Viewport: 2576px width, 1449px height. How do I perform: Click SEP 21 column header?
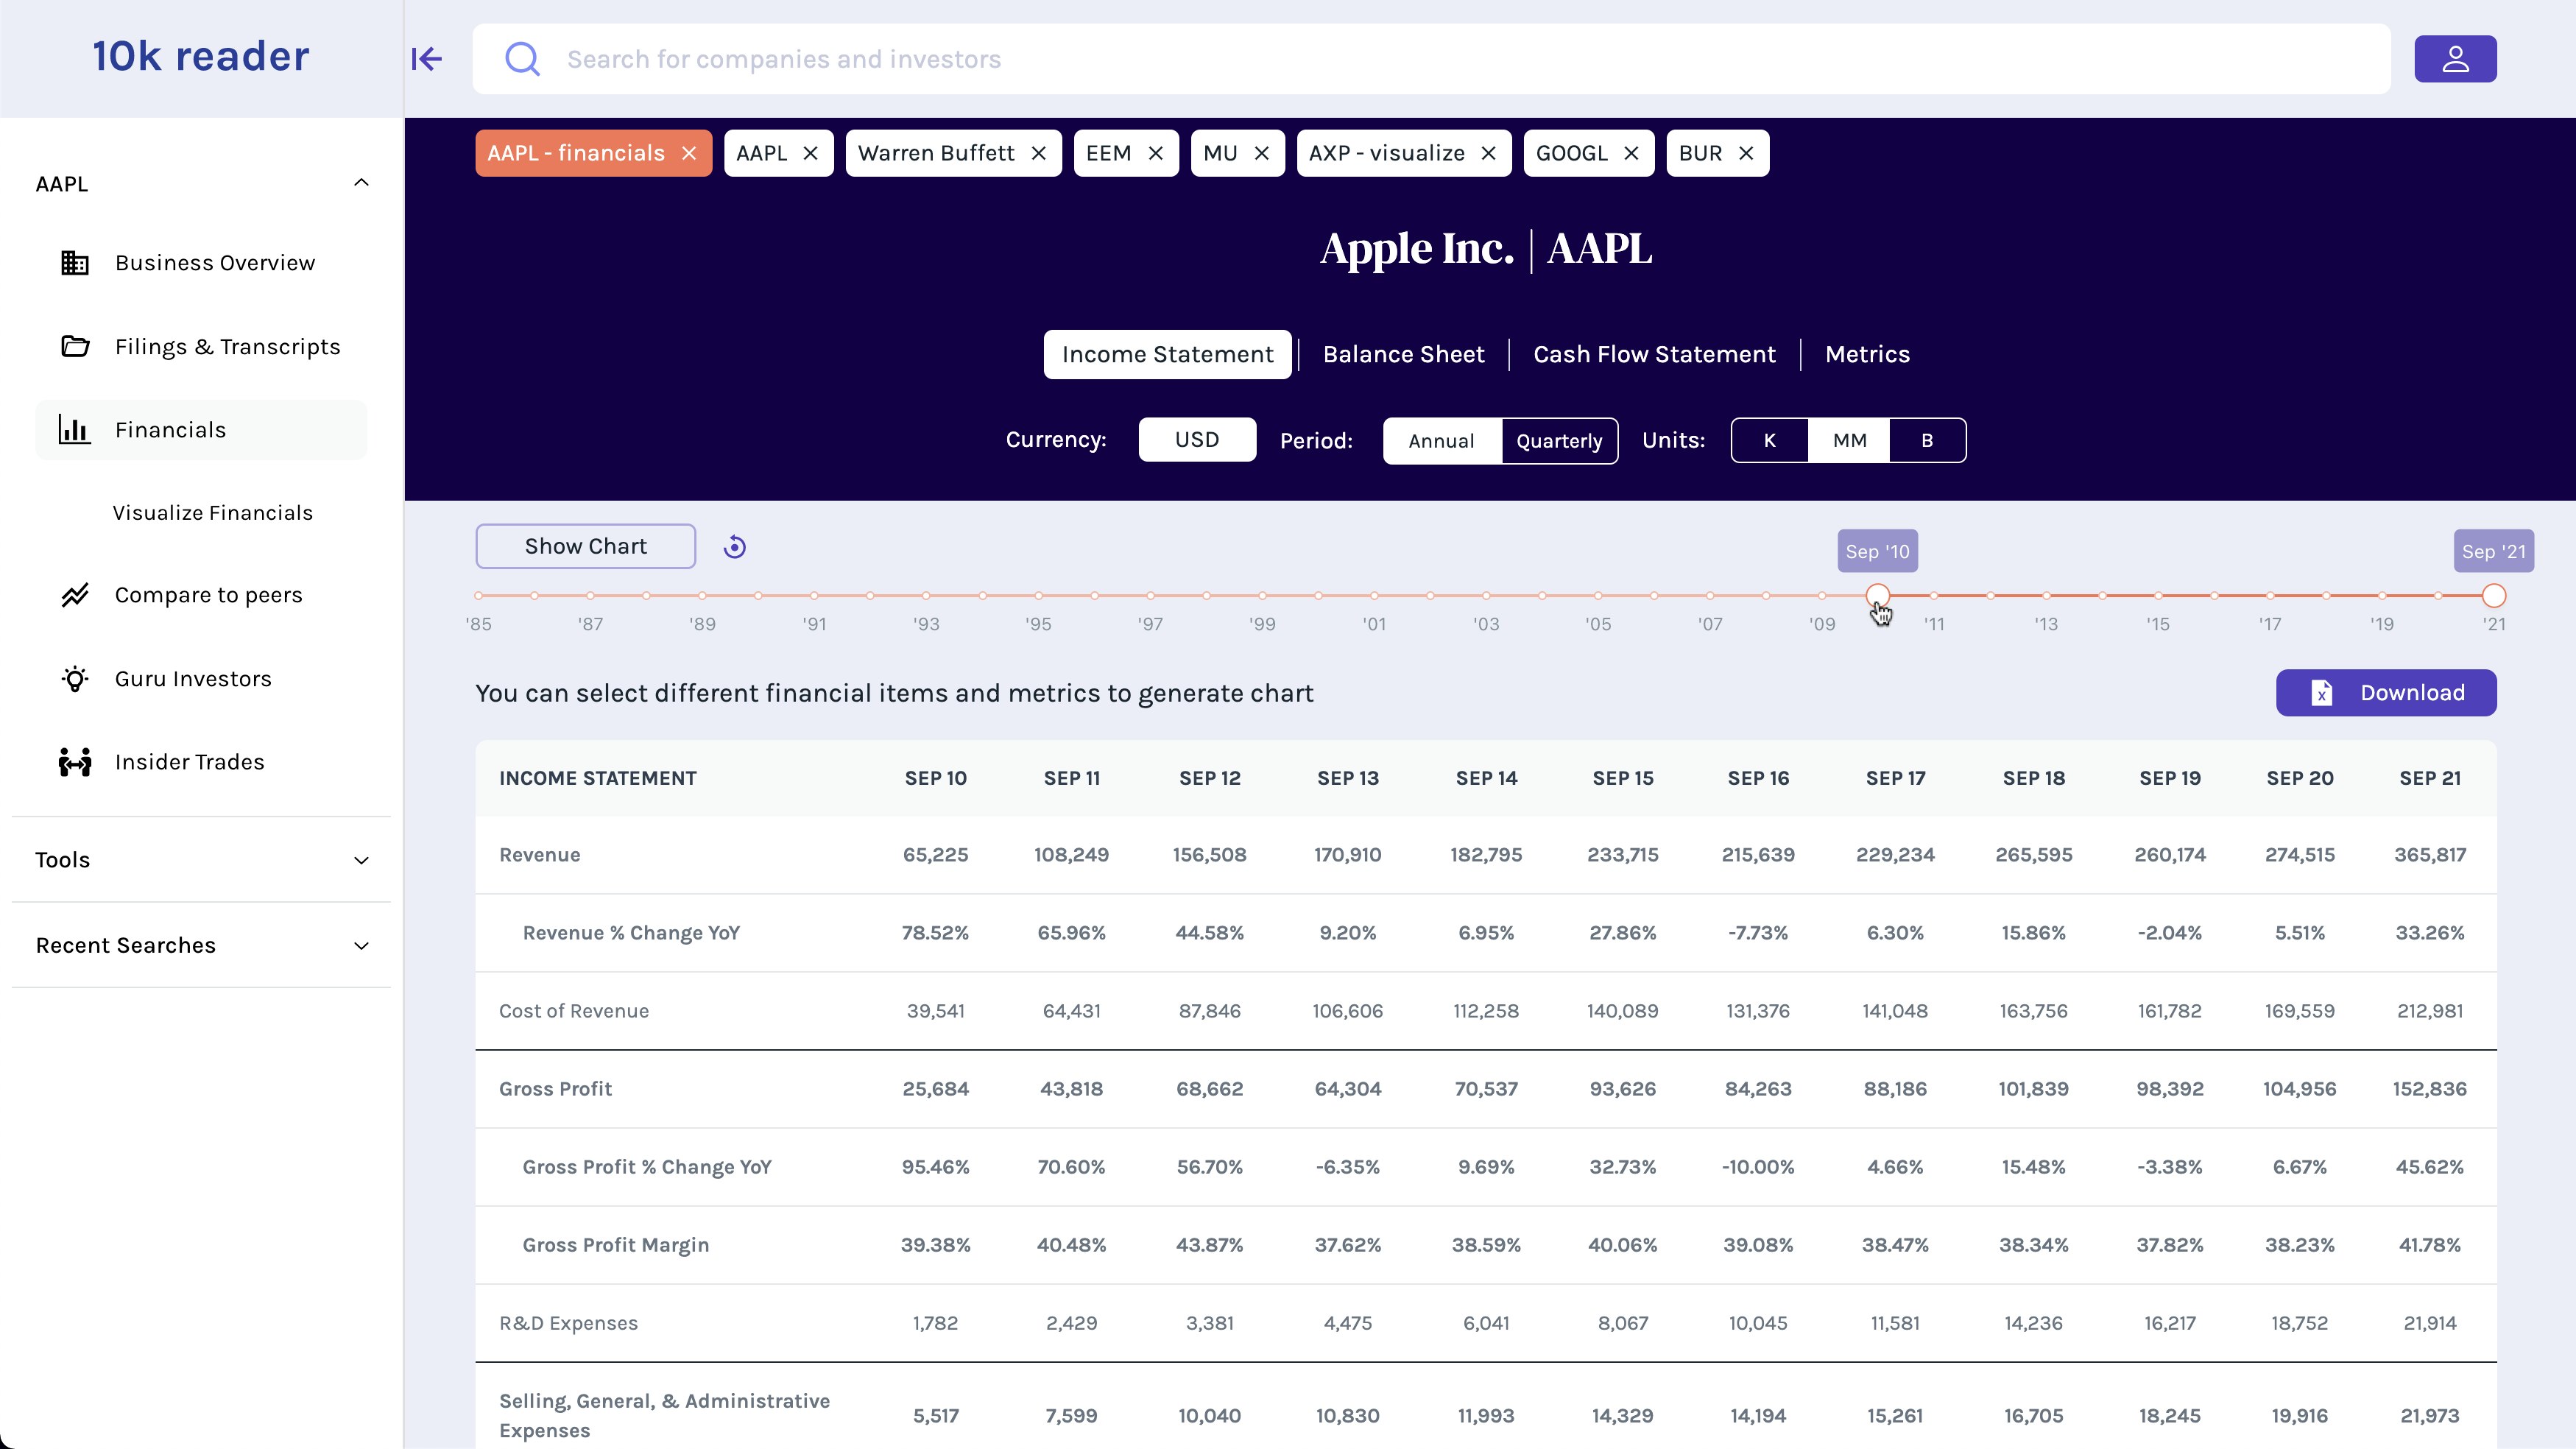(x=2430, y=778)
